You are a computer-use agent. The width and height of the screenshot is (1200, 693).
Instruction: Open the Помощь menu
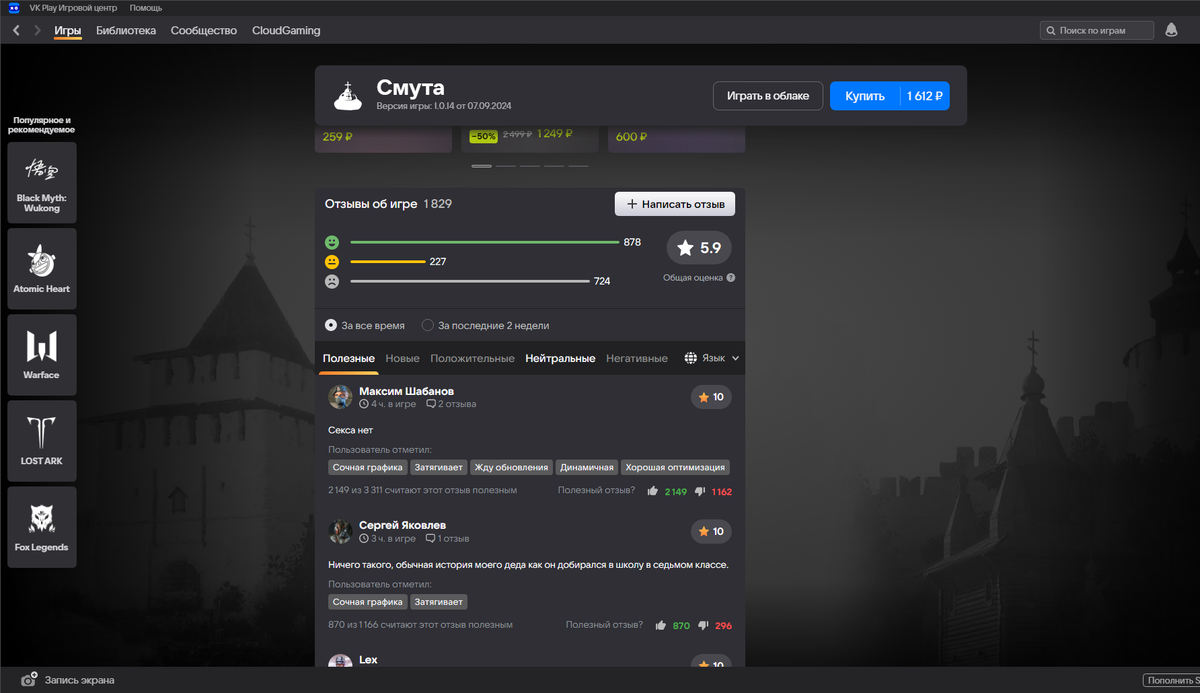[x=146, y=7]
